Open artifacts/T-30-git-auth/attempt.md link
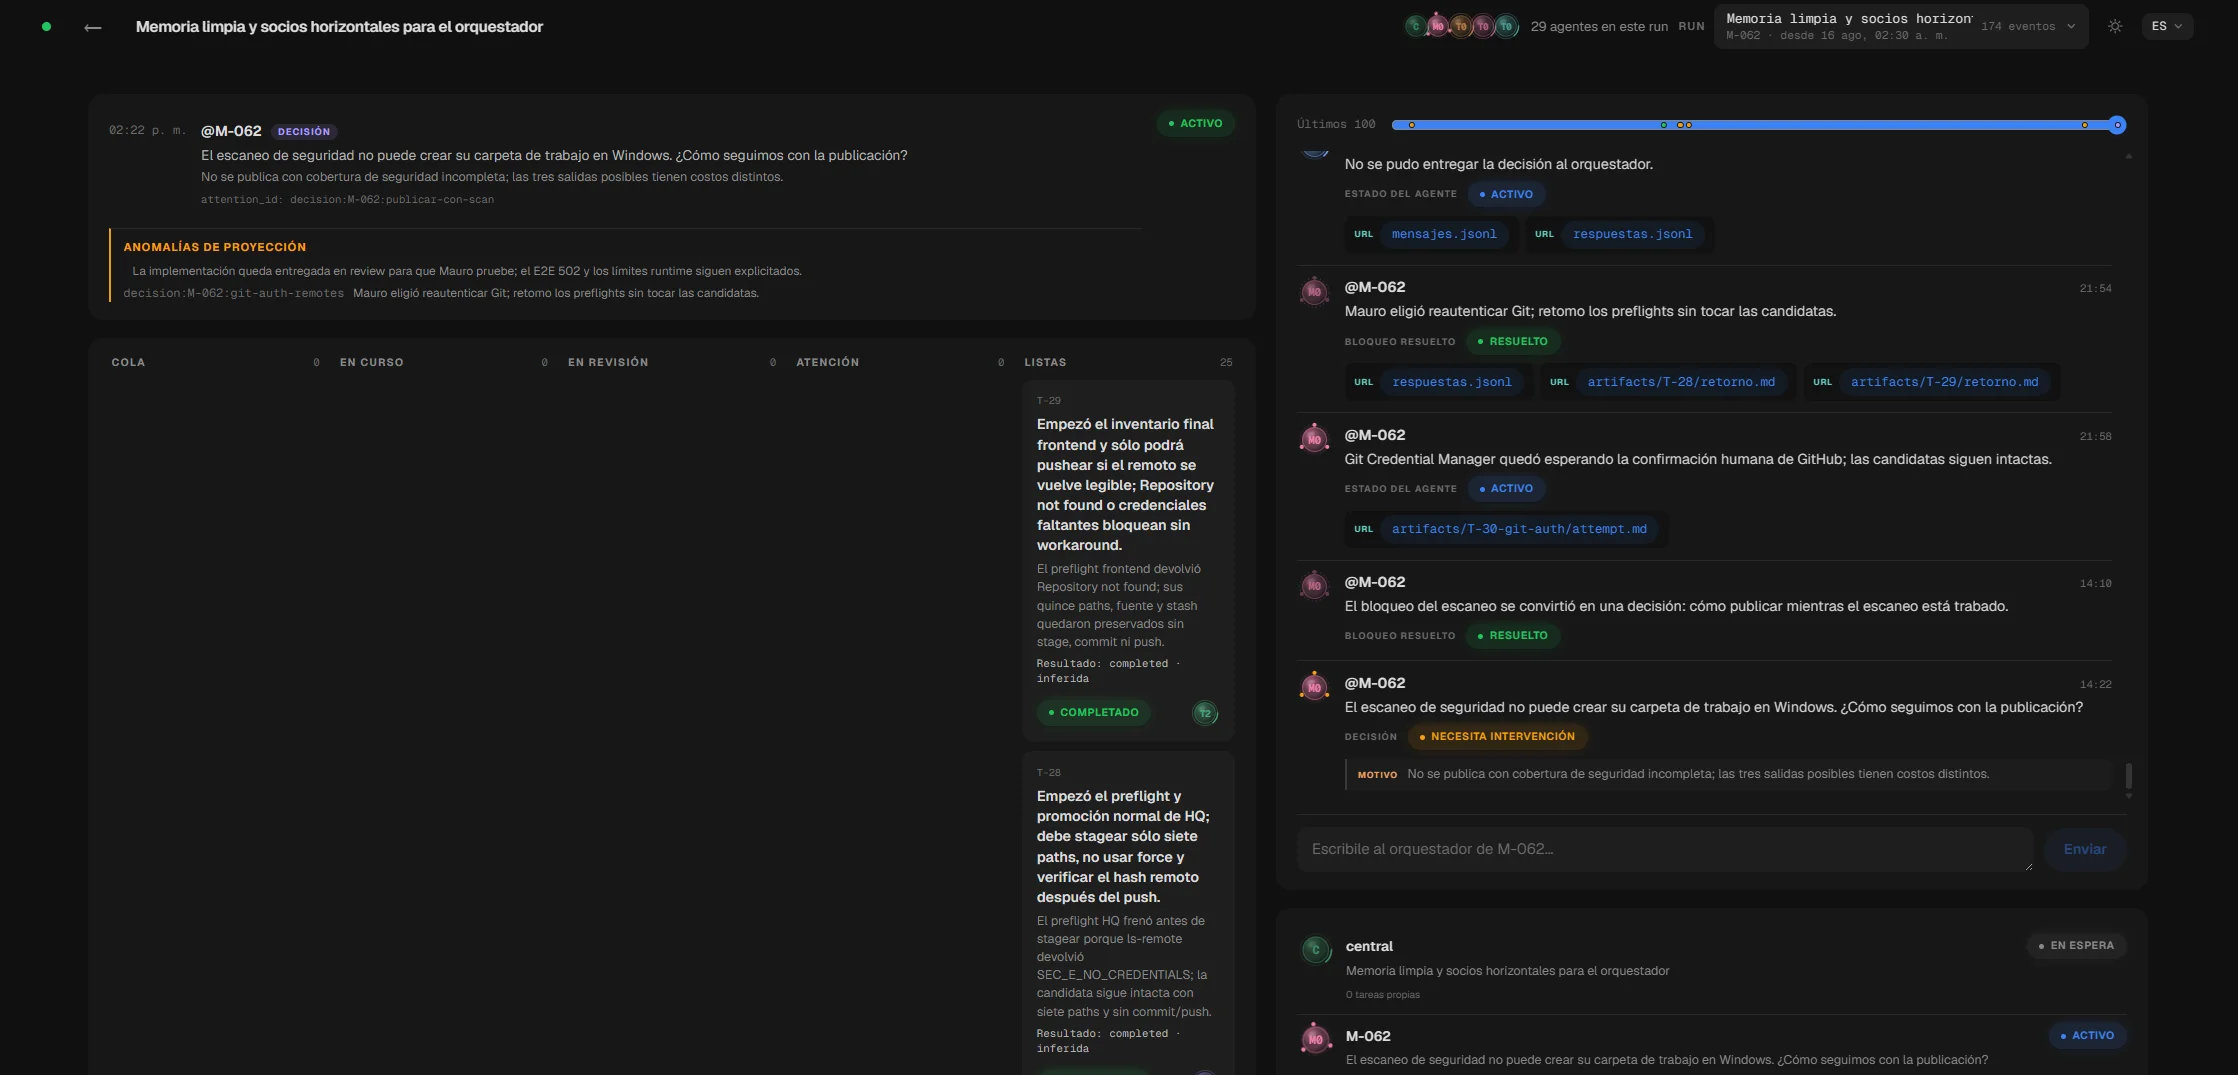The image size is (2238, 1075). (x=1519, y=529)
